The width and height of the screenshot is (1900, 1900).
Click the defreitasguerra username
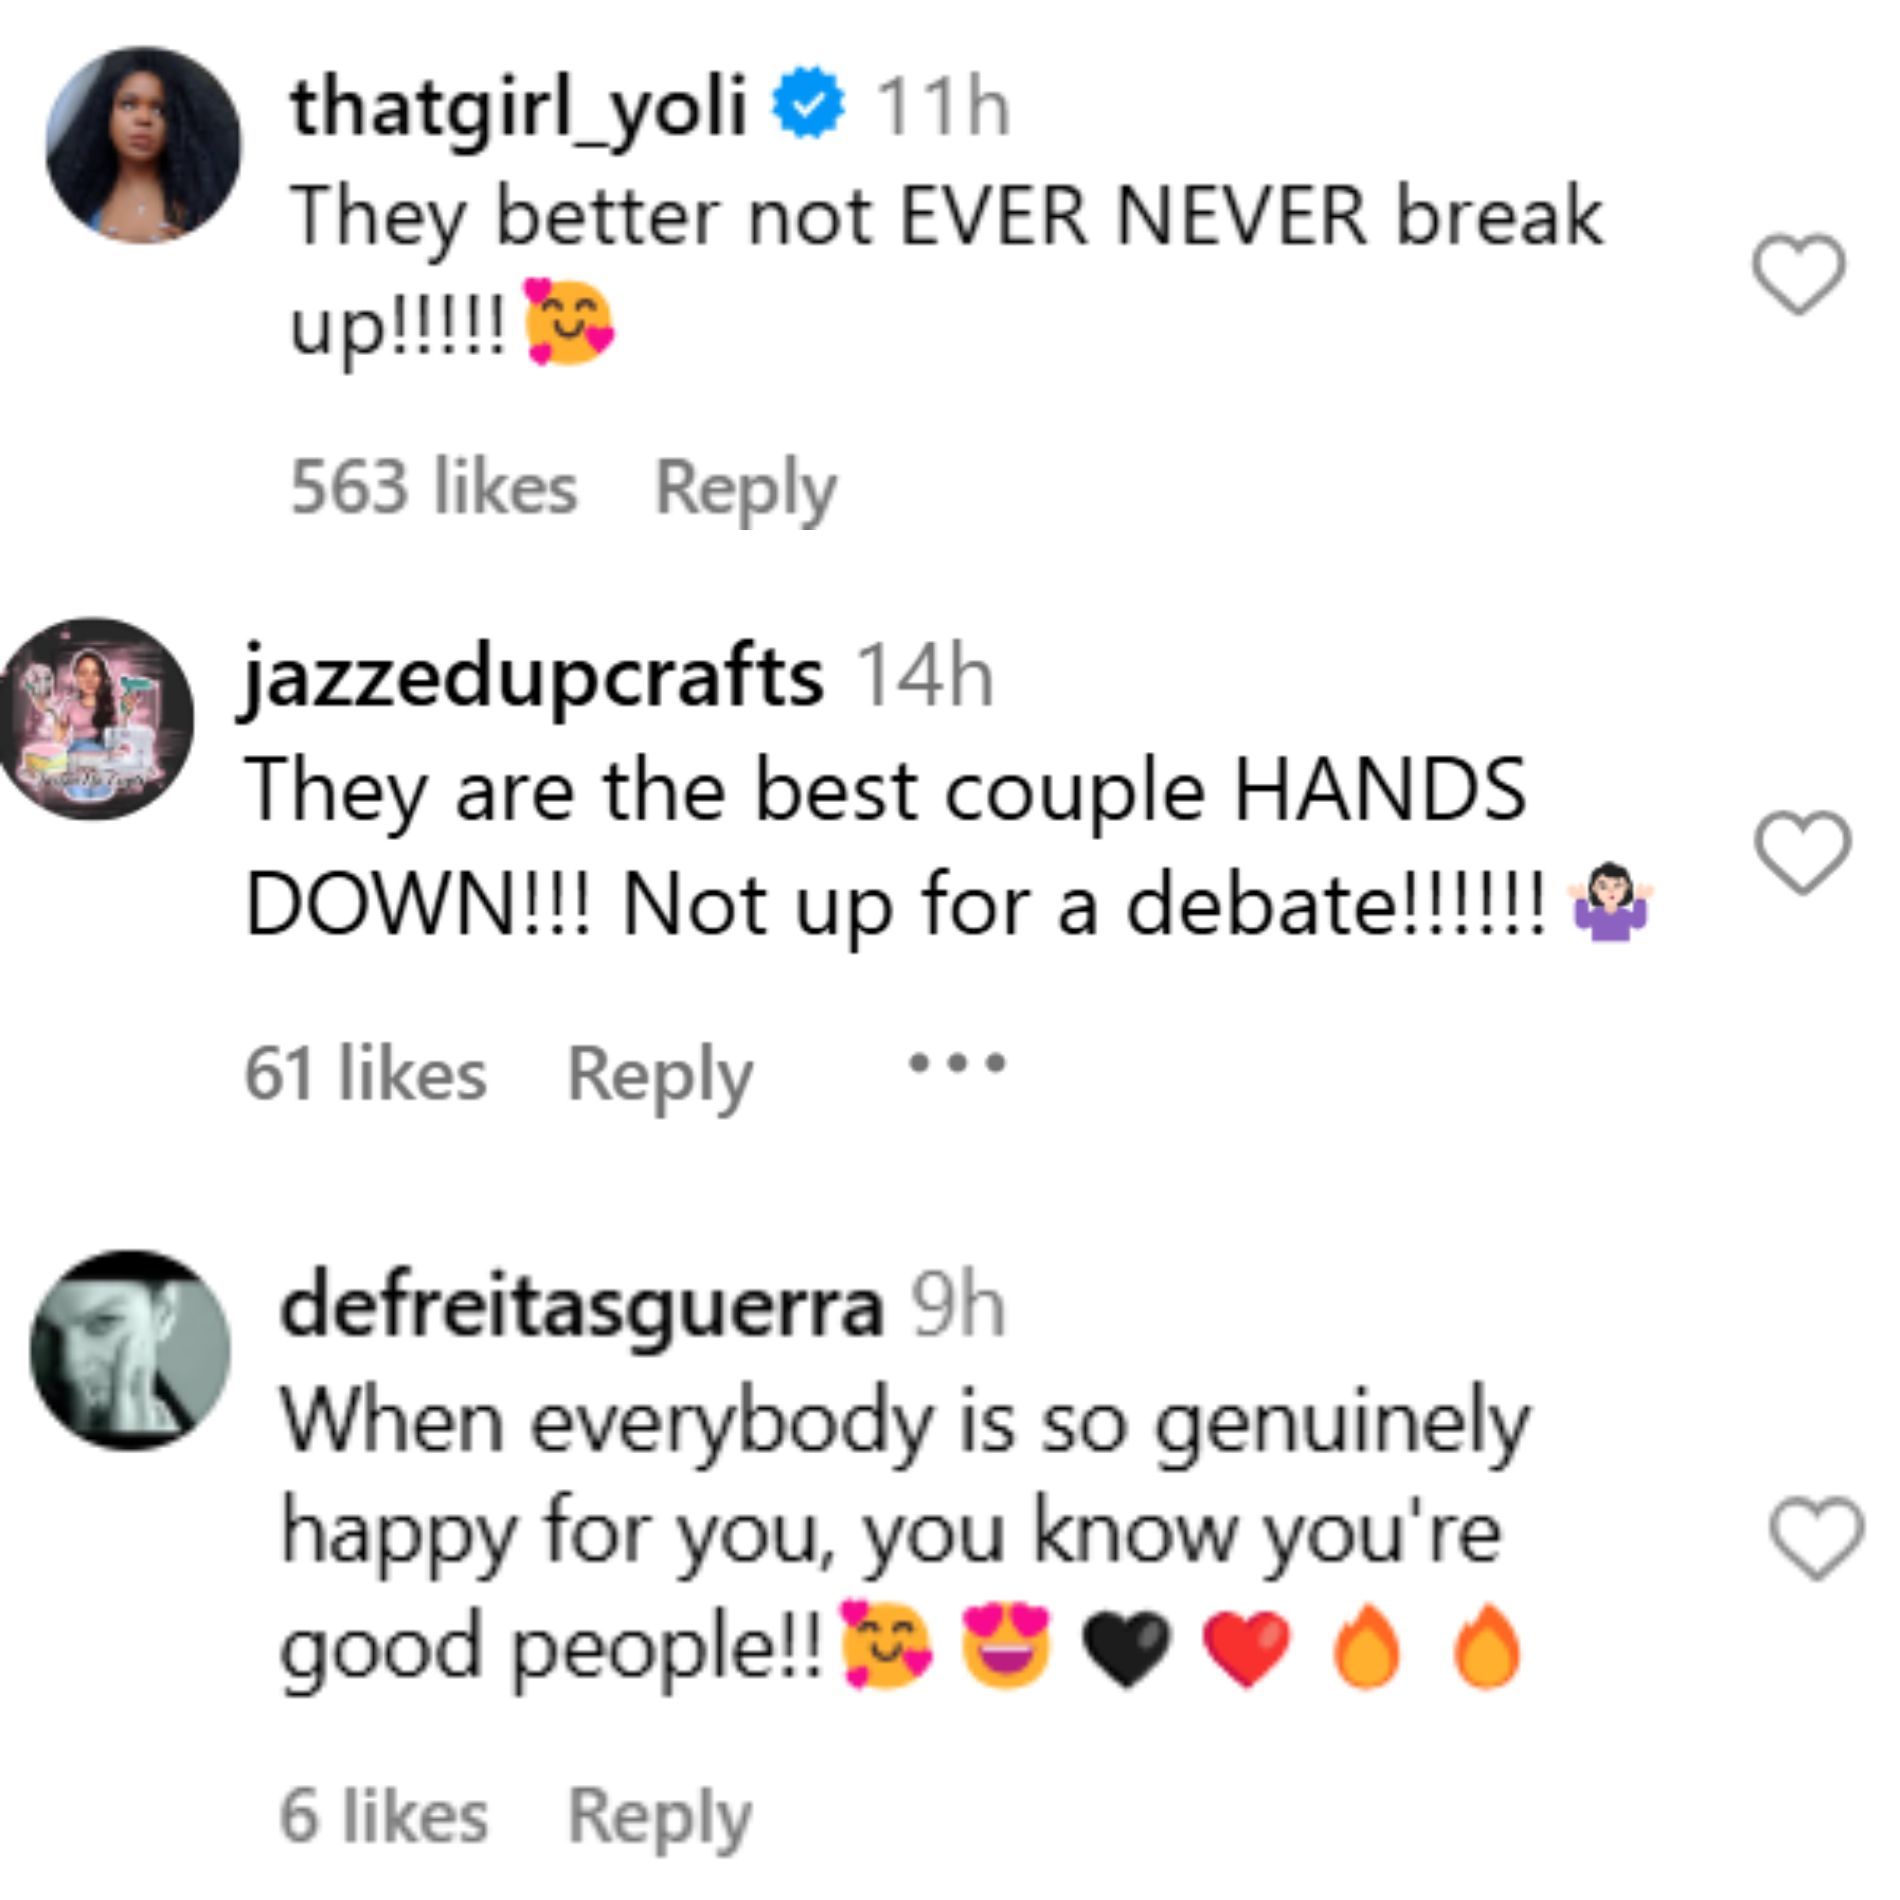point(582,1307)
